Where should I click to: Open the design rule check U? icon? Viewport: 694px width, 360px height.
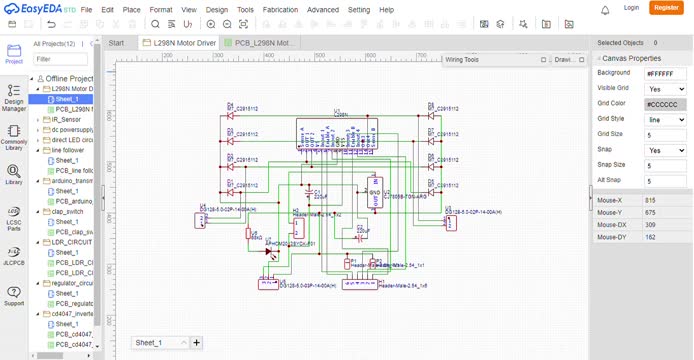(188, 24)
